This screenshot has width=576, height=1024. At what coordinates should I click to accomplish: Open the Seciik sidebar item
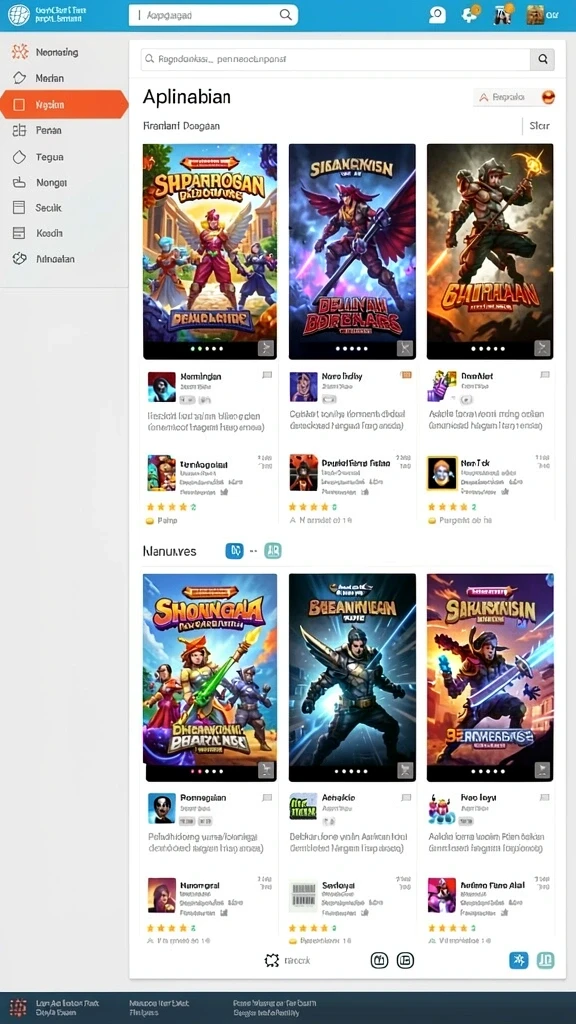pyautogui.click(x=64, y=208)
